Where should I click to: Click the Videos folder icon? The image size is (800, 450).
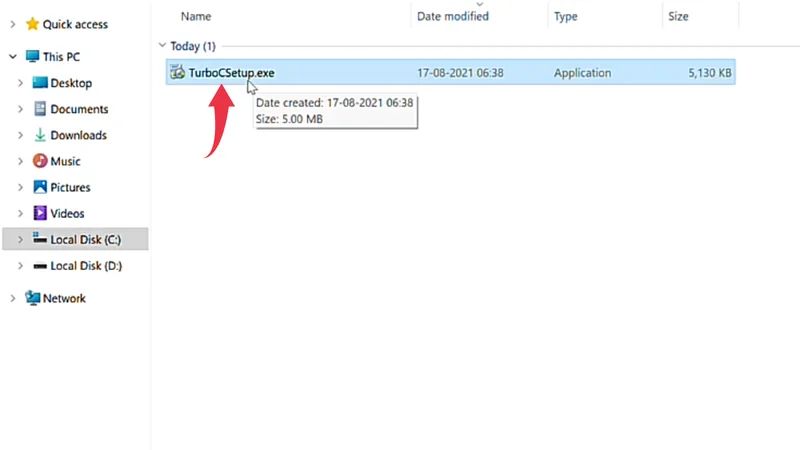pos(40,213)
